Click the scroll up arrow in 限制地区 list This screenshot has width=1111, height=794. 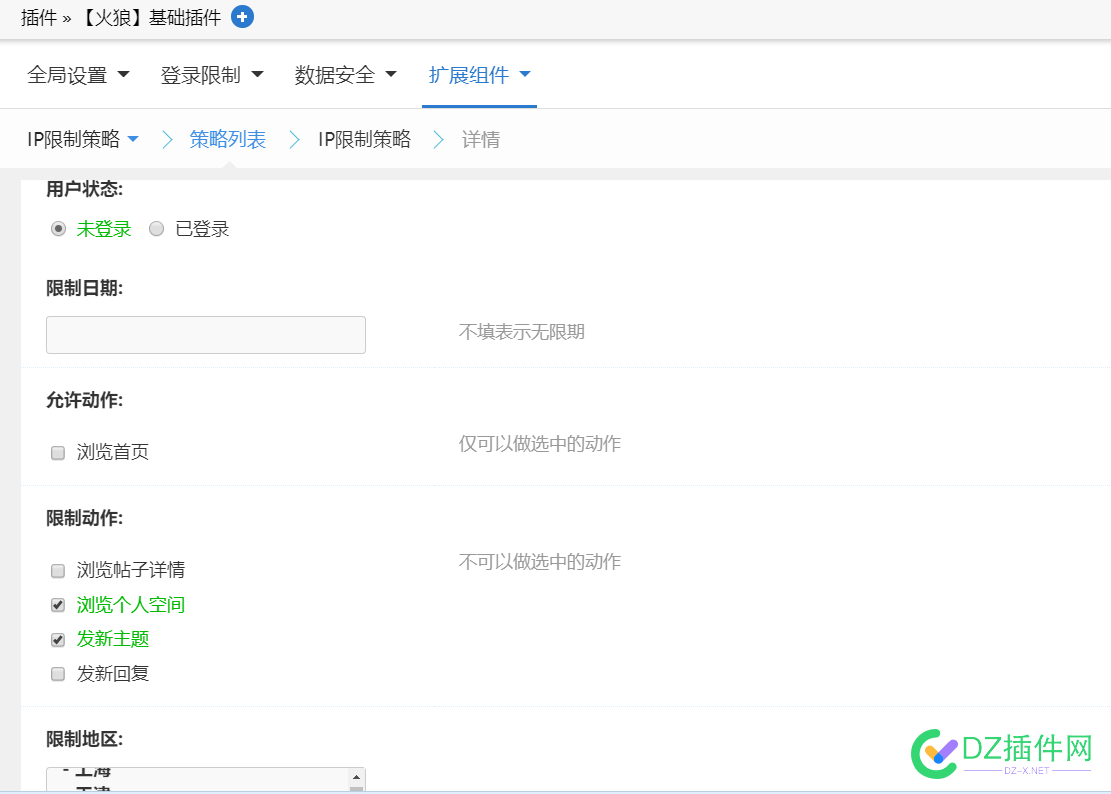click(x=355, y=777)
